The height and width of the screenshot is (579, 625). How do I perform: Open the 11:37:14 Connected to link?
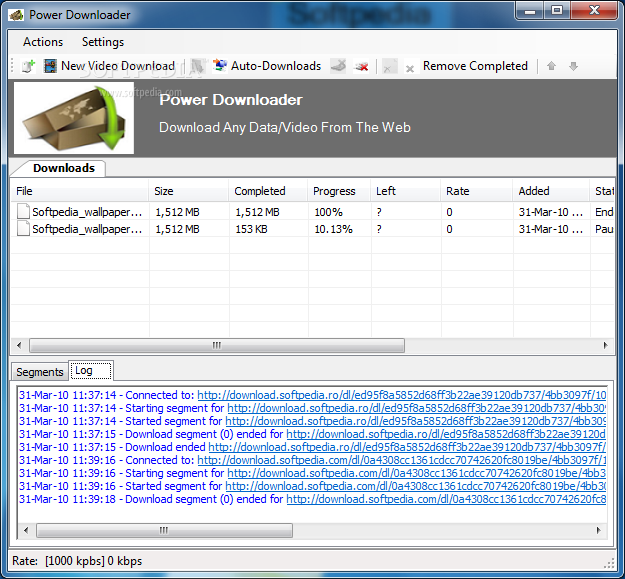click(x=402, y=395)
